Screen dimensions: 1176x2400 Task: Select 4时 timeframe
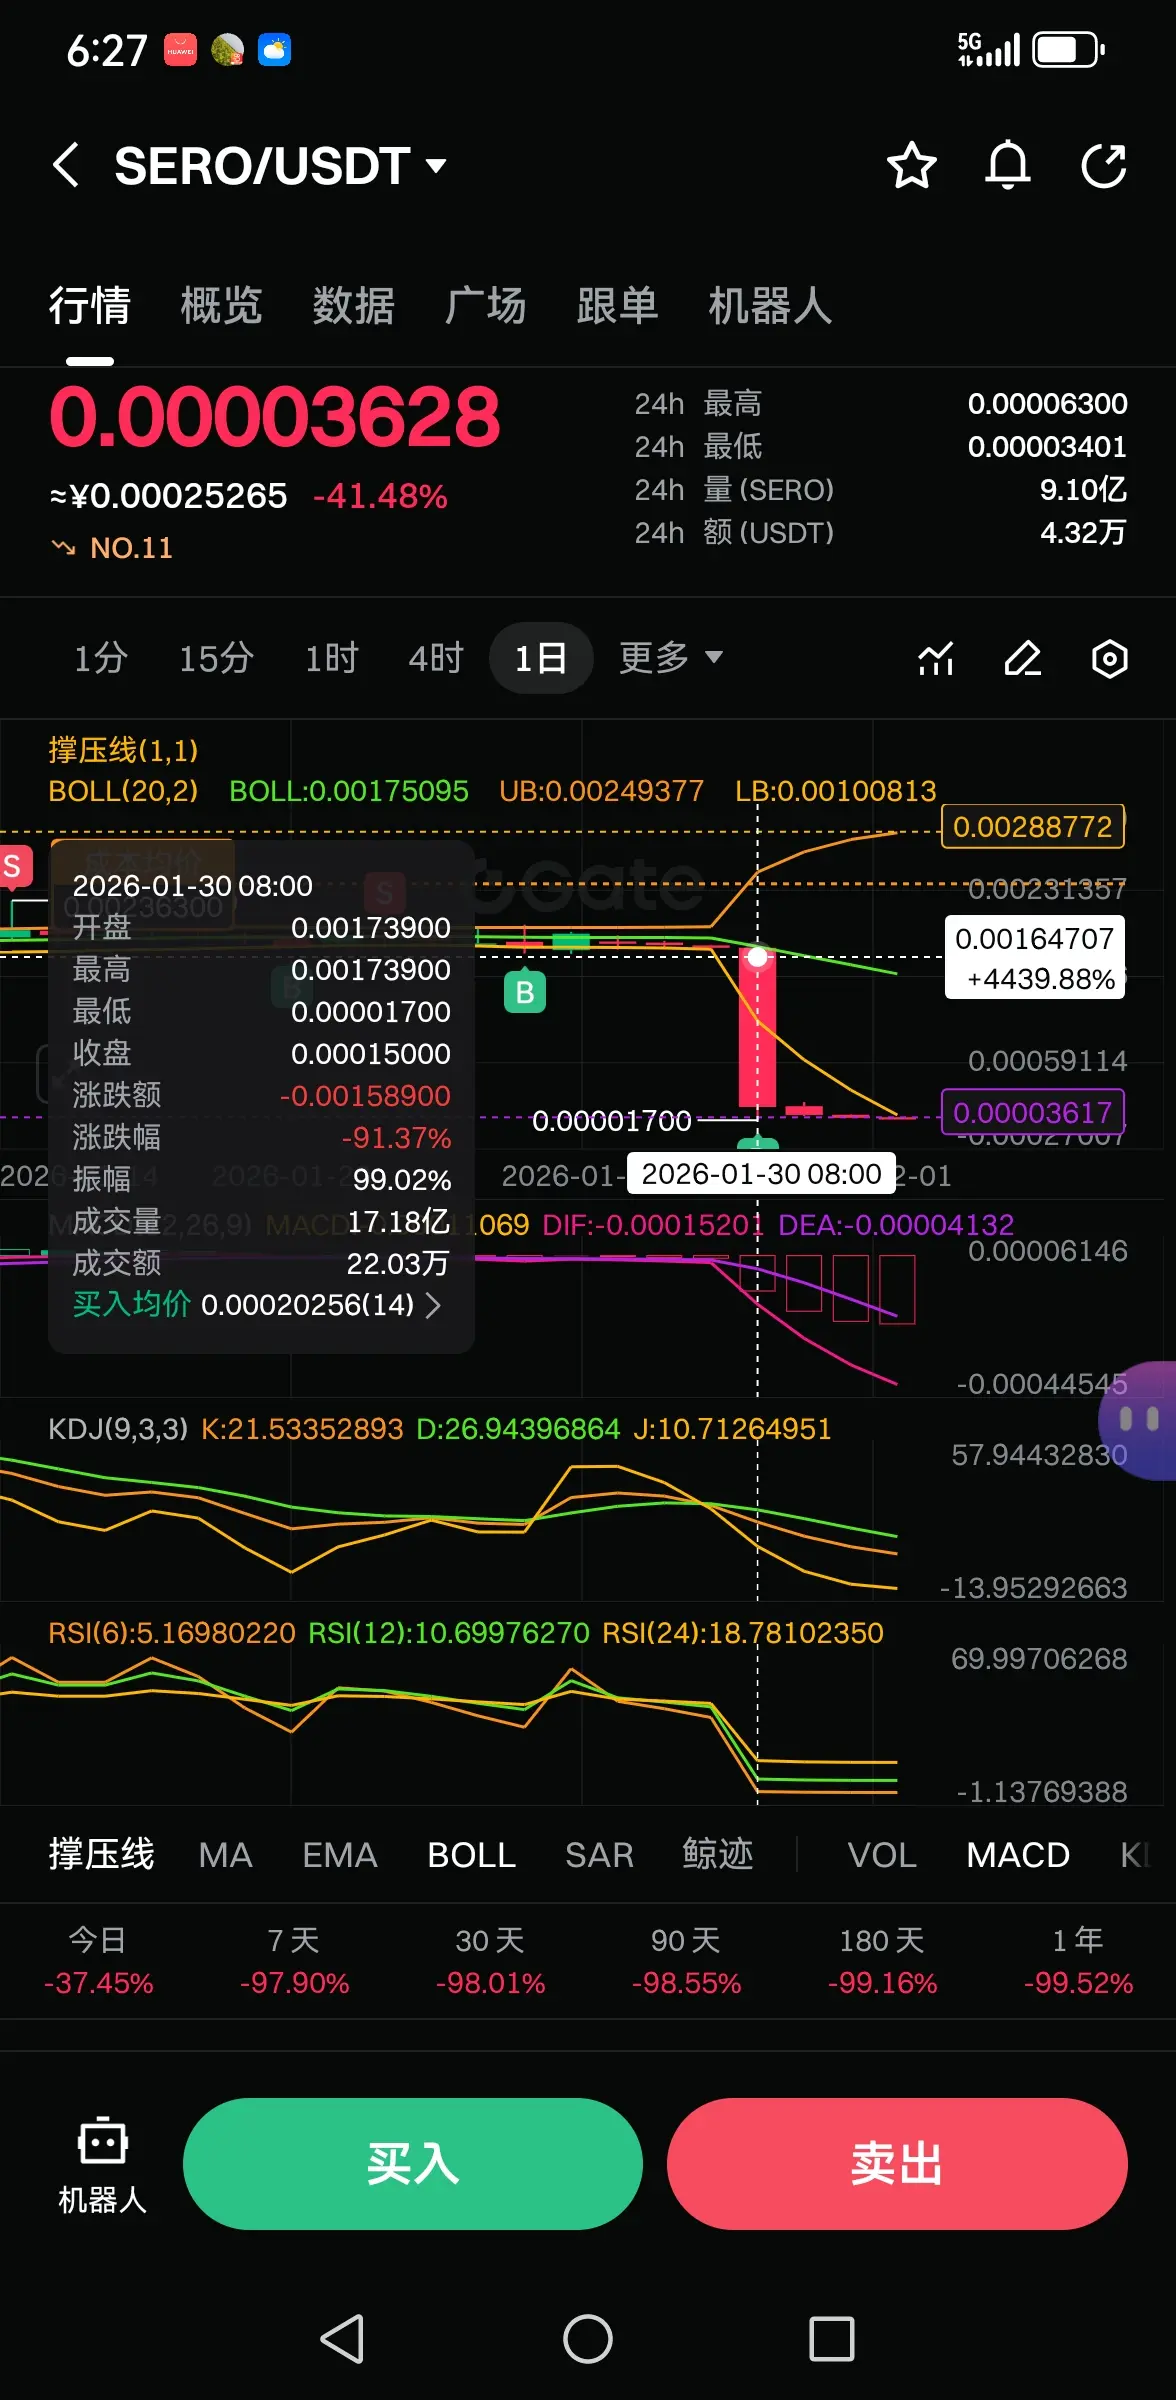[437, 658]
